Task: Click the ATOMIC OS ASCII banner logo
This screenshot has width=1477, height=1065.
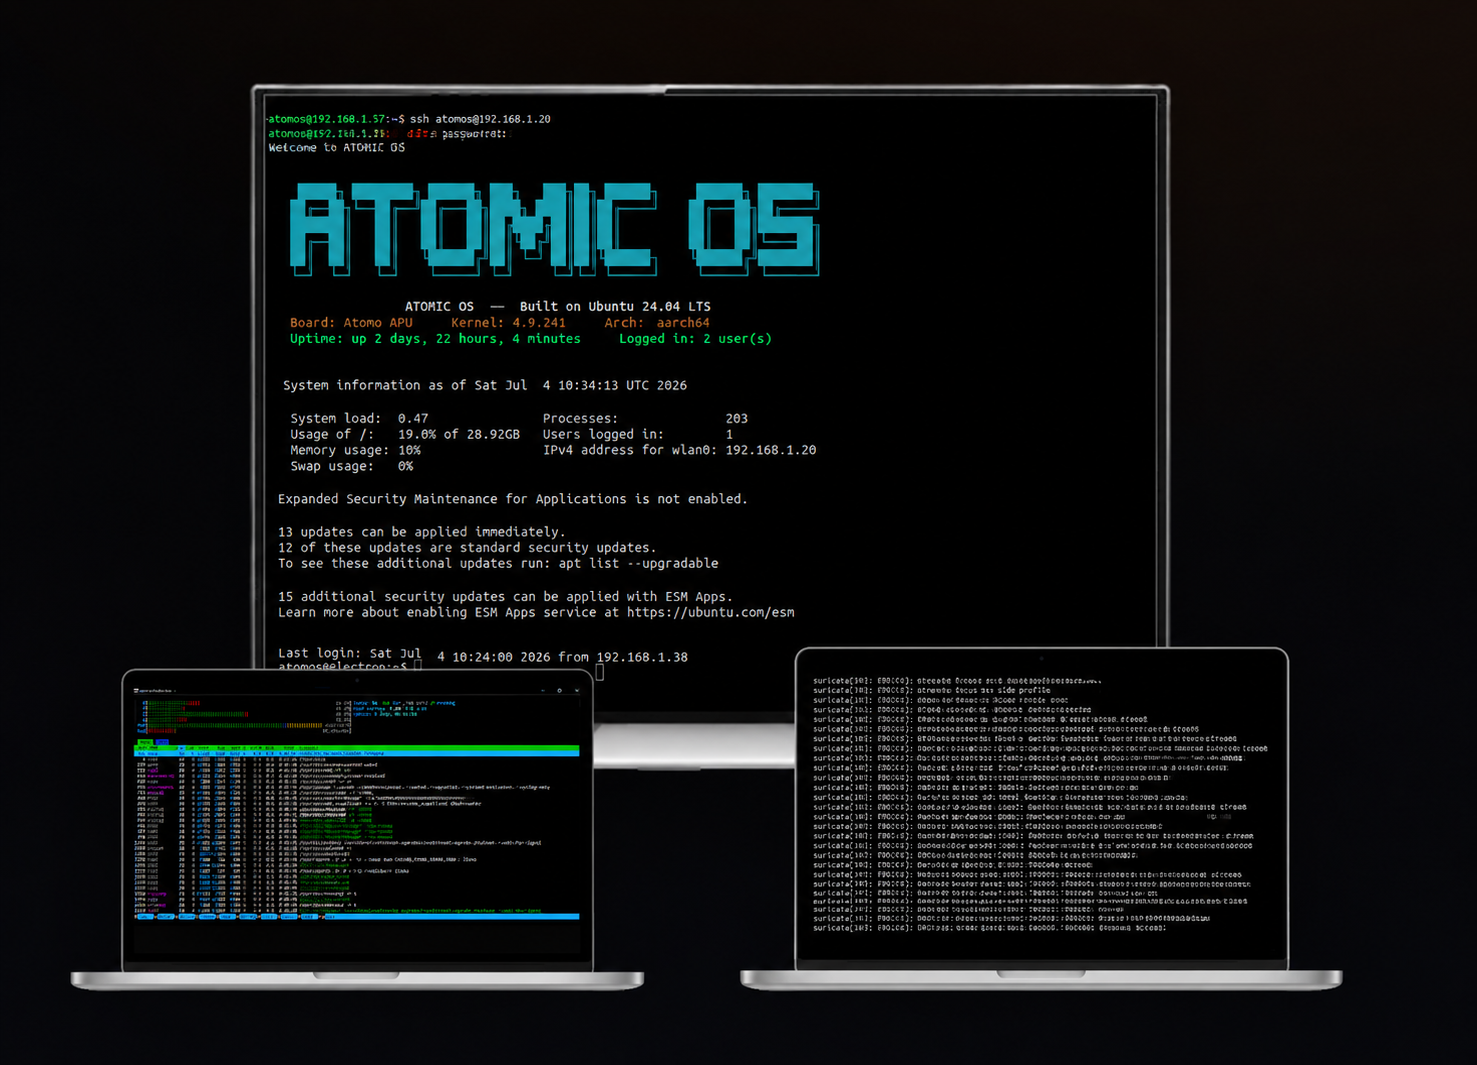Action: click(x=555, y=229)
